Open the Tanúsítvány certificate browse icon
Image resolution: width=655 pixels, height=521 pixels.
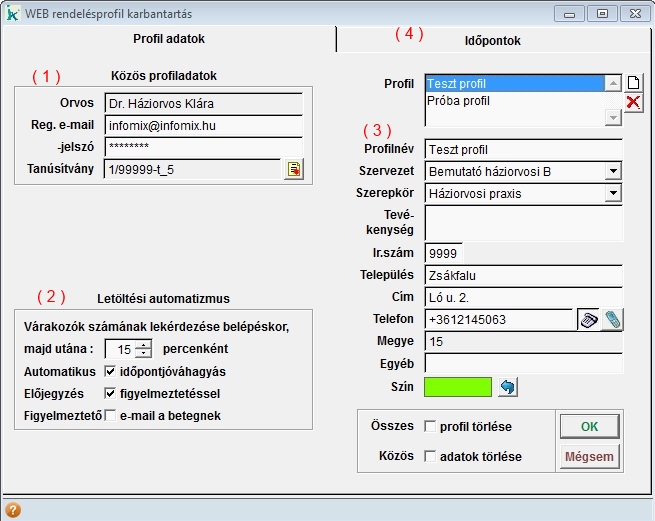[x=293, y=169]
